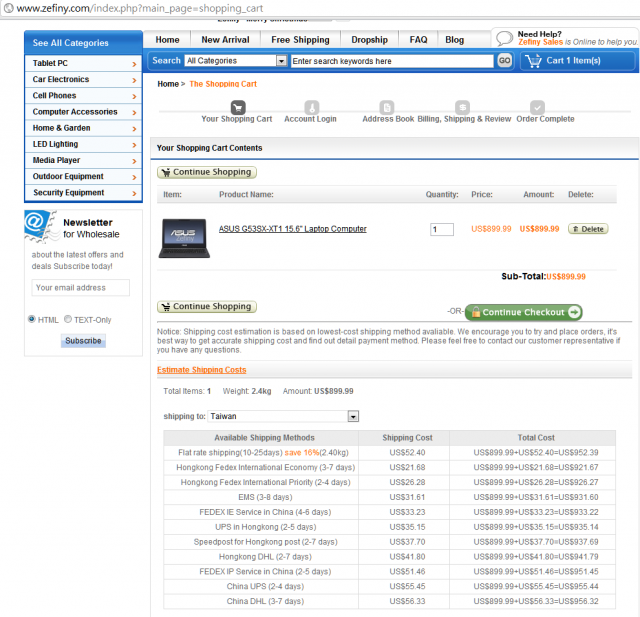This screenshot has height=617, width=640.
Task: Click the Order Complete checkmark icon
Action: [x=537, y=107]
